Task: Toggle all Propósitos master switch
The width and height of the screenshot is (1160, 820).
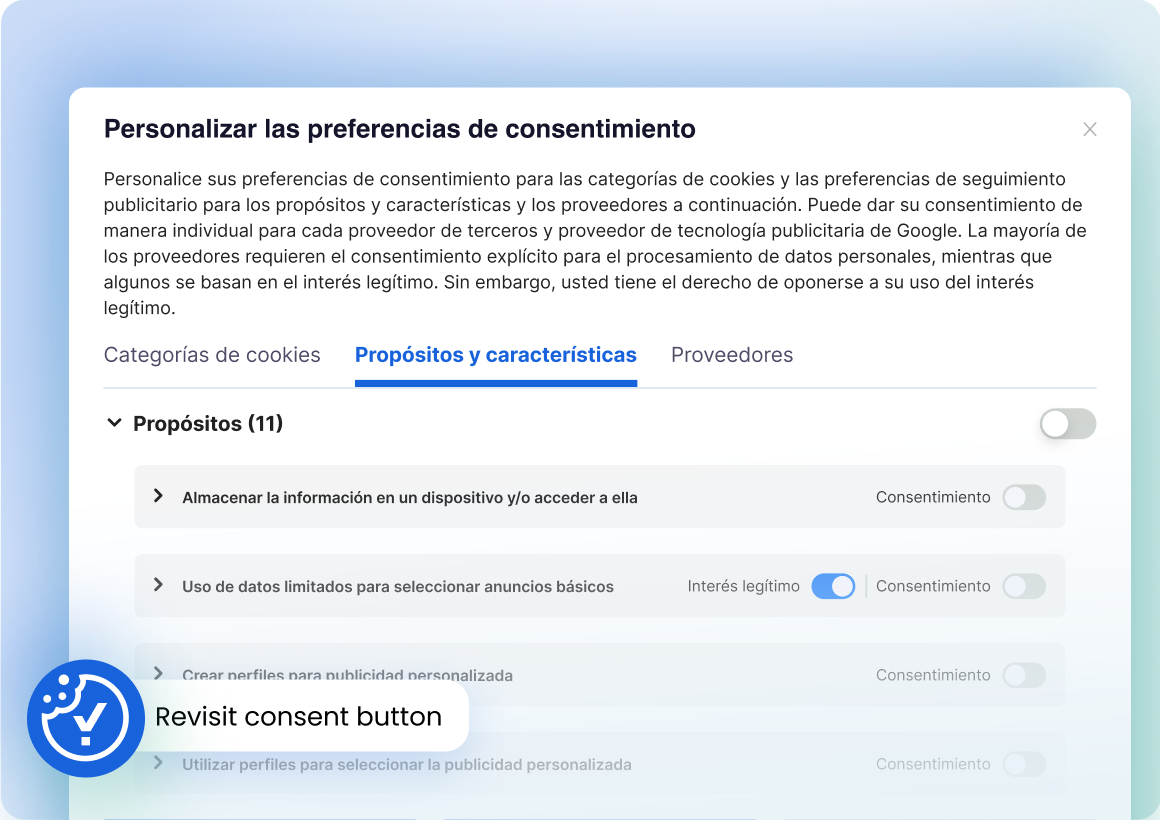Action: (x=1067, y=424)
